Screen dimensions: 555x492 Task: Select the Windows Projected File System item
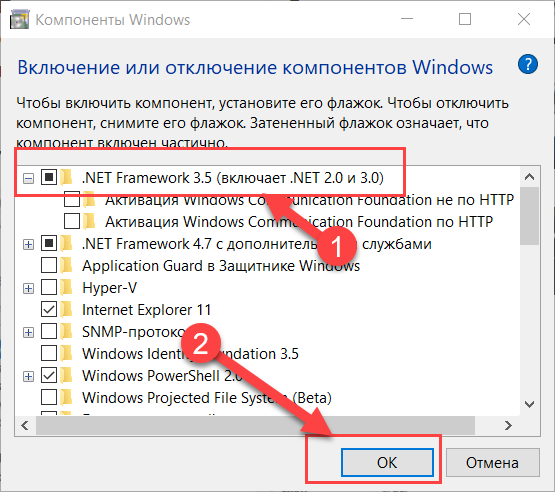(x=207, y=397)
